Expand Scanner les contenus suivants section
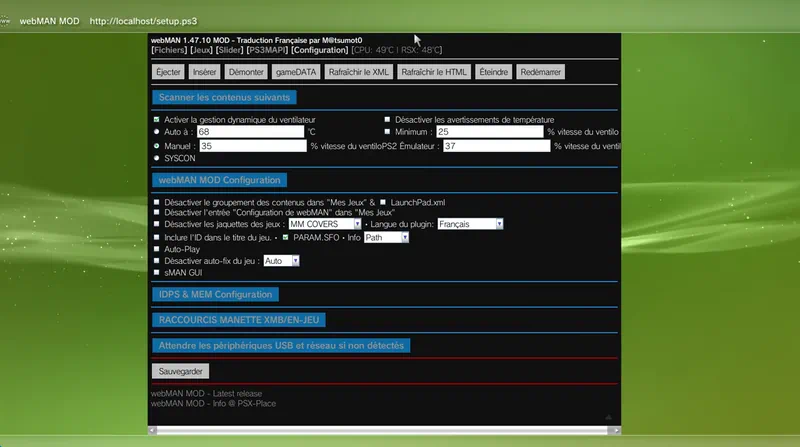 point(224,97)
